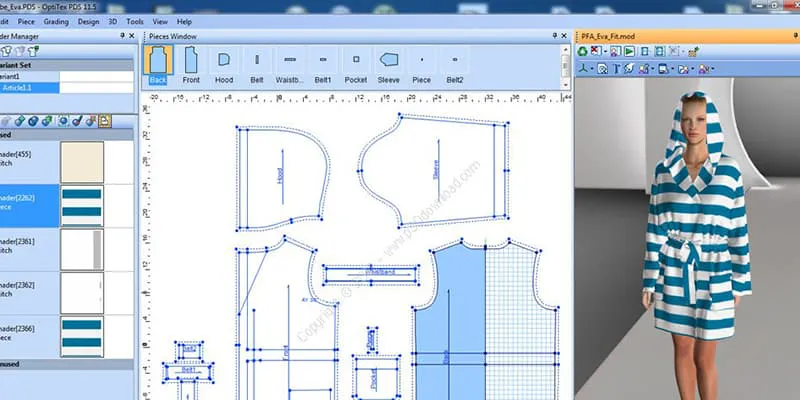Select the beige shader[455] swatch
The image size is (800, 400).
(x=81, y=162)
